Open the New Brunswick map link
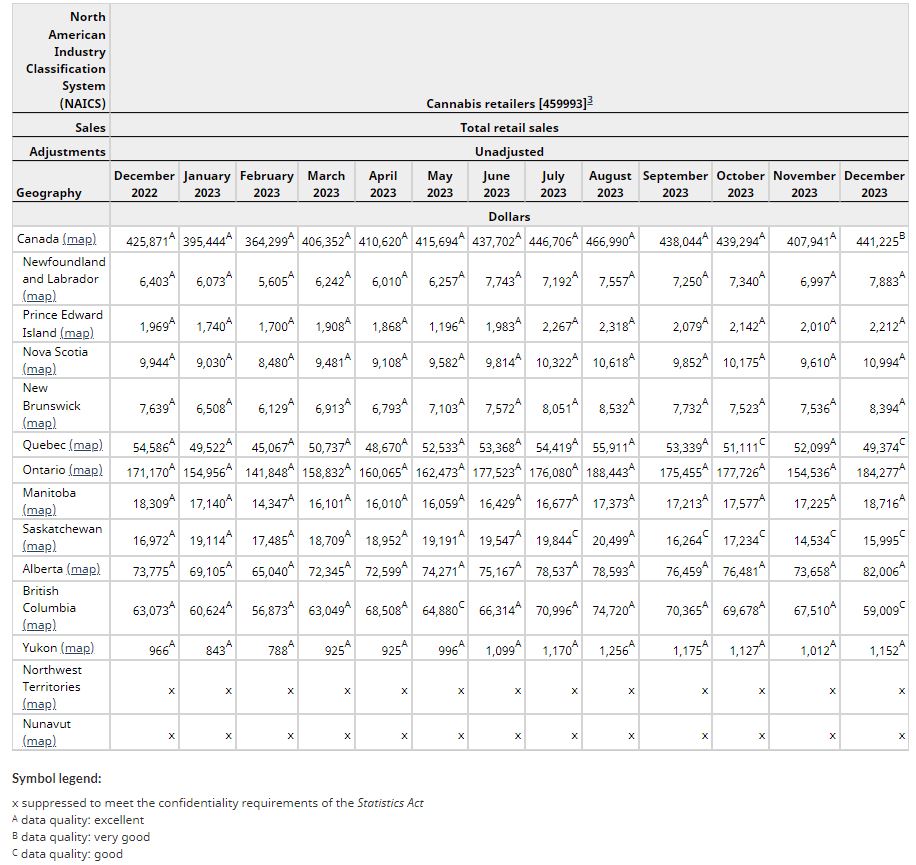The image size is (916, 865). [x=39, y=423]
